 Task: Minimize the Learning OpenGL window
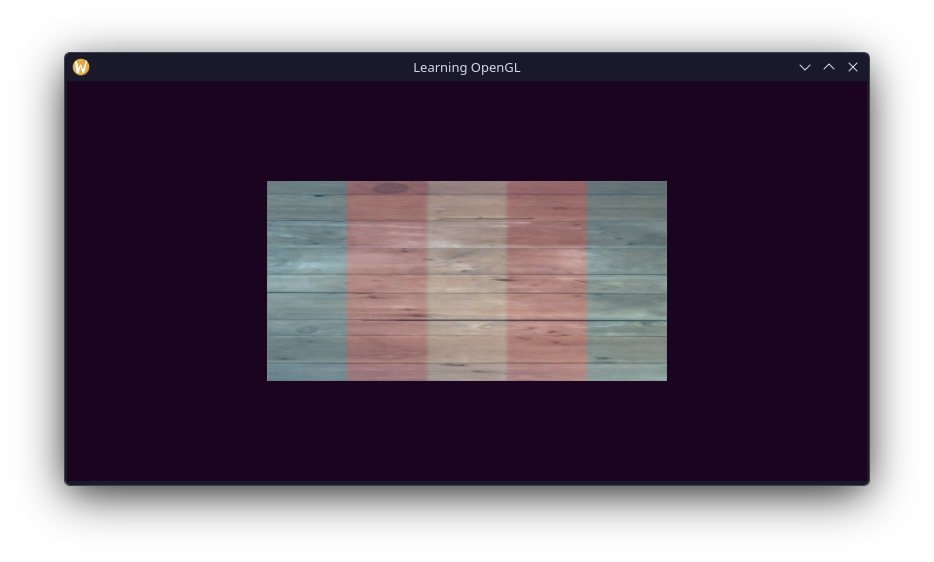click(804, 67)
